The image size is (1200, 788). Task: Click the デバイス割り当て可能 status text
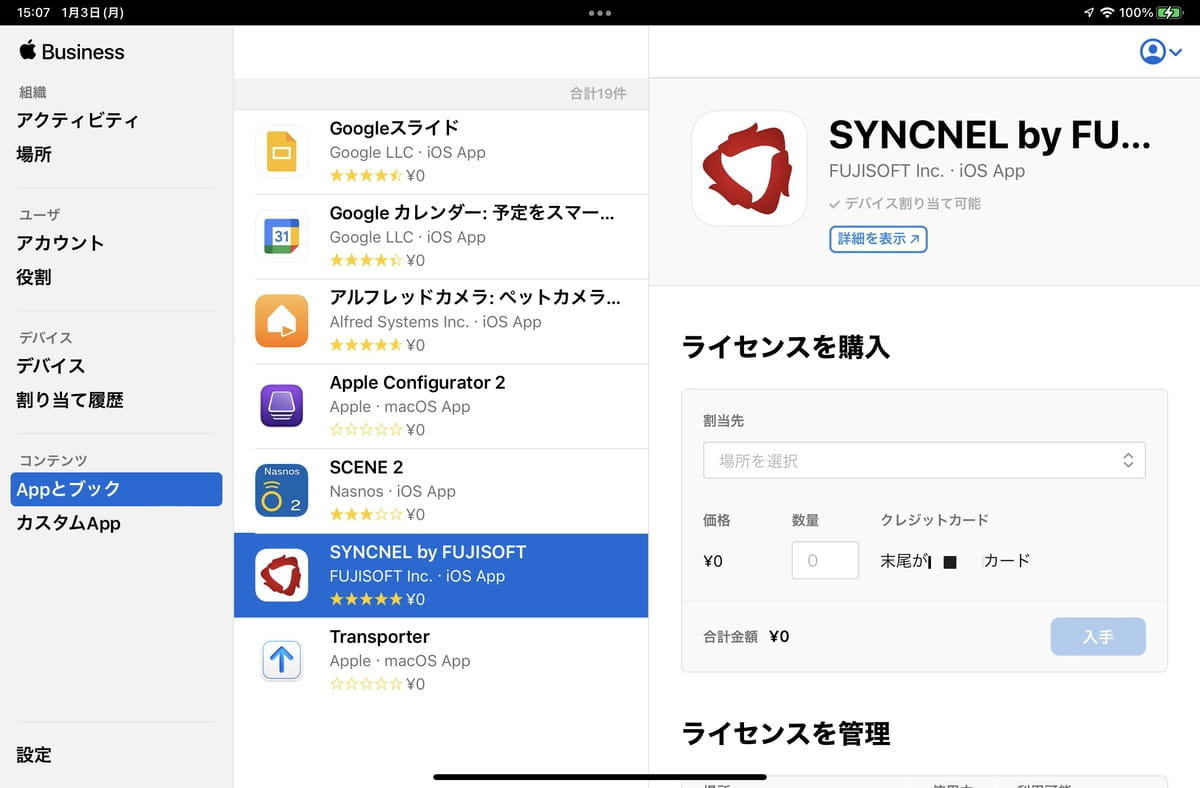905,204
